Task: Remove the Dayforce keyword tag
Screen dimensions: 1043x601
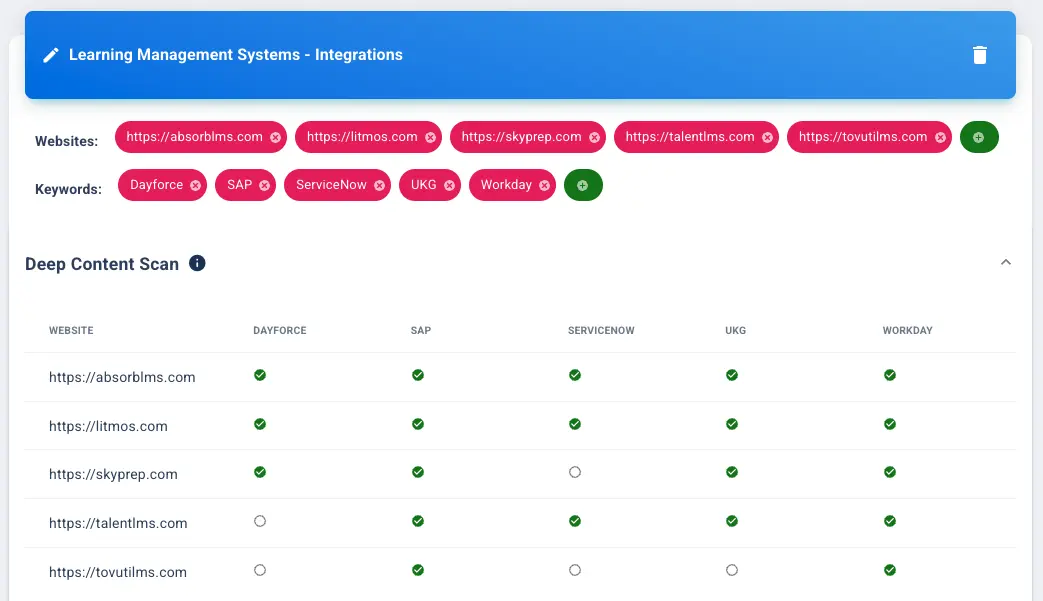Action: (x=196, y=185)
